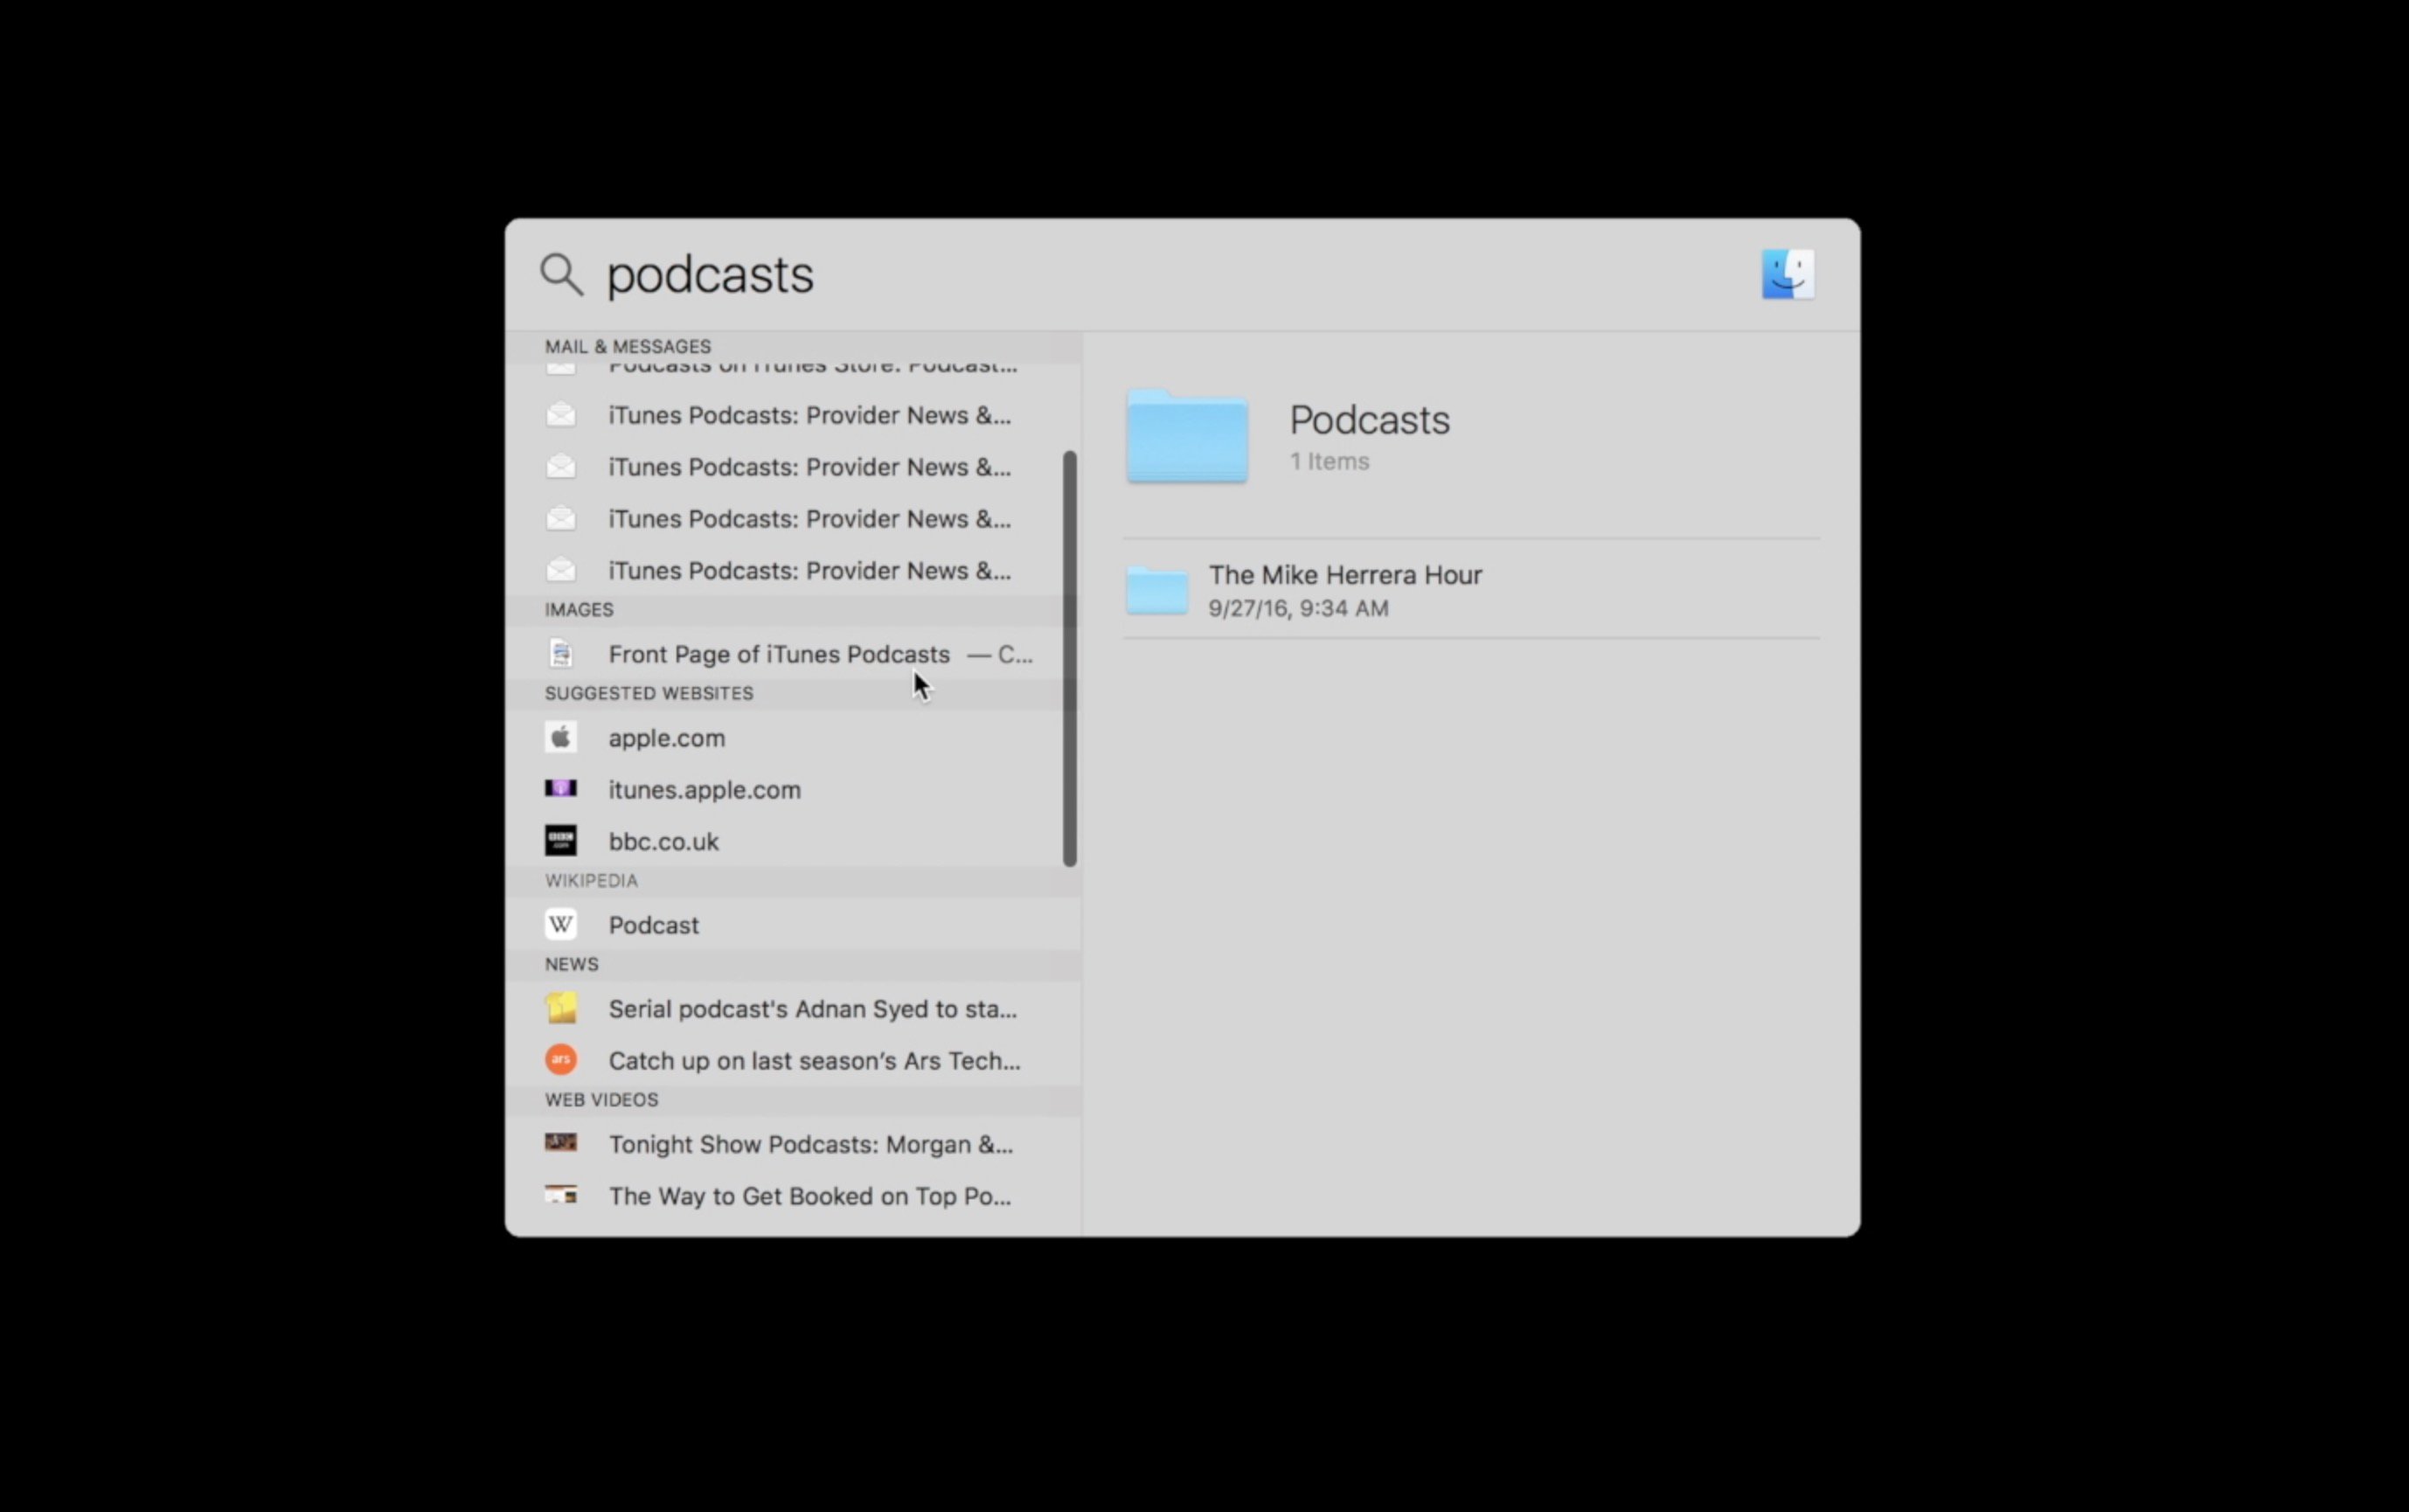The height and width of the screenshot is (1512, 2409).
Task: Click the results list vertical scrollbar
Action: [1069, 658]
